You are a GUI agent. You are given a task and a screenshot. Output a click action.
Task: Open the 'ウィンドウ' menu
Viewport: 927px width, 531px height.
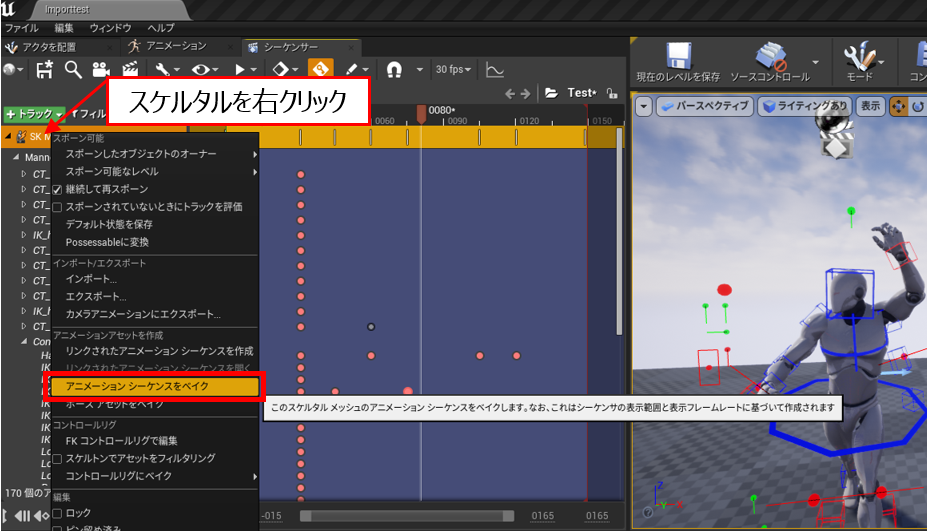(111, 28)
